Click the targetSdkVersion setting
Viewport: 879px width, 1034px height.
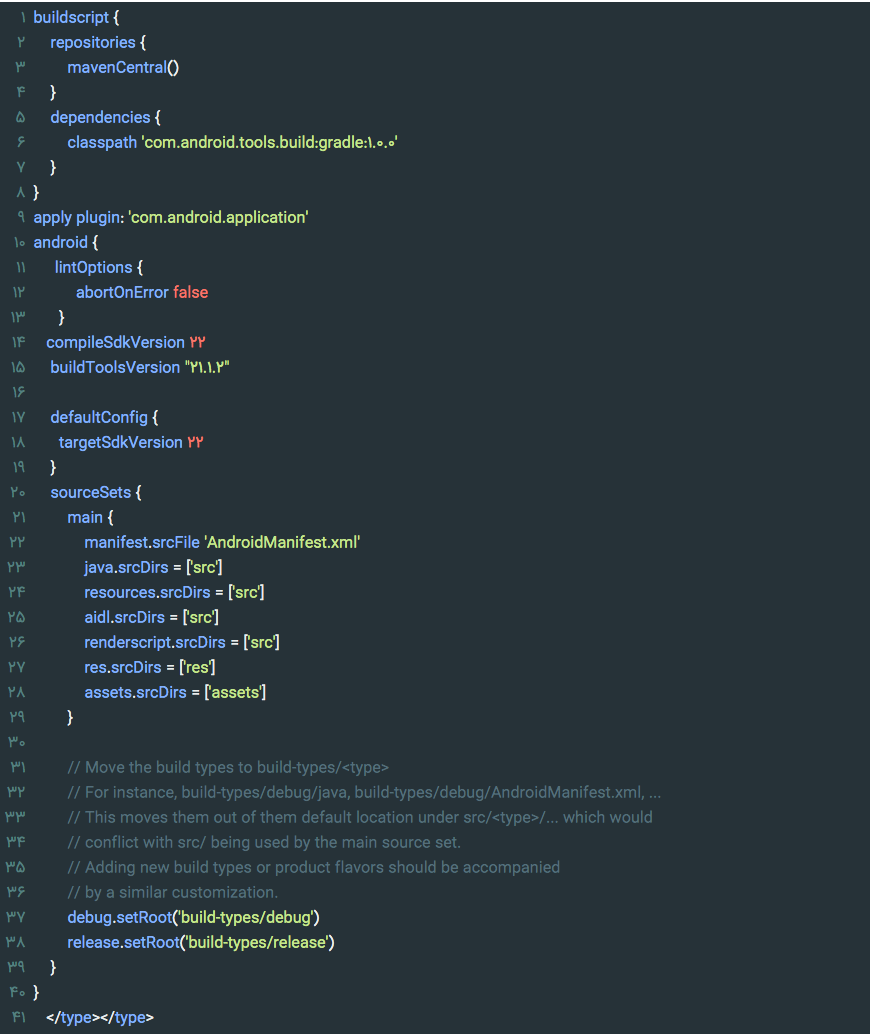click(x=131, y=442)
